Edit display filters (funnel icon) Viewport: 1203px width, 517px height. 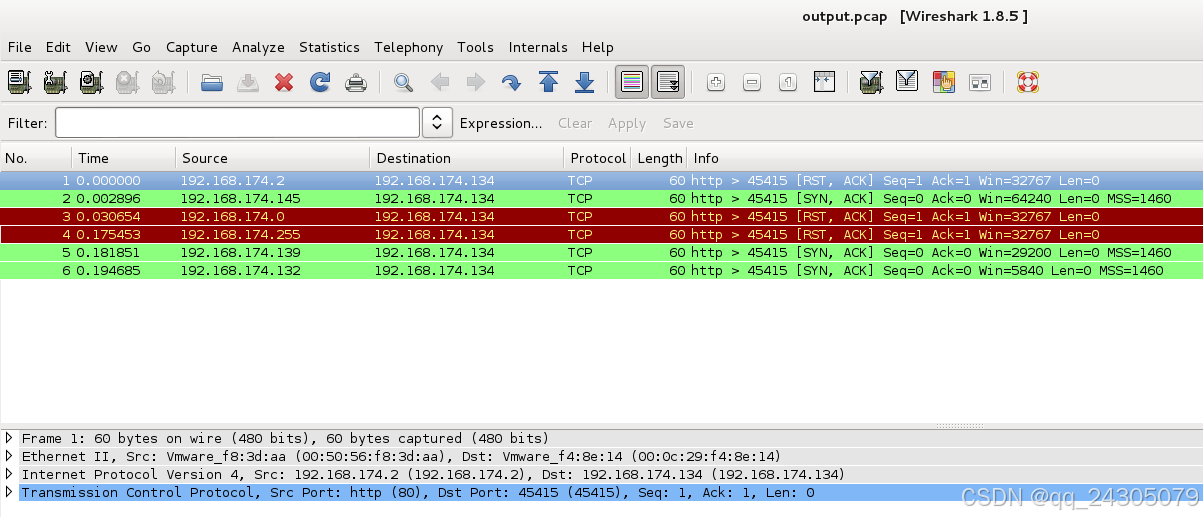coord(907,82)
